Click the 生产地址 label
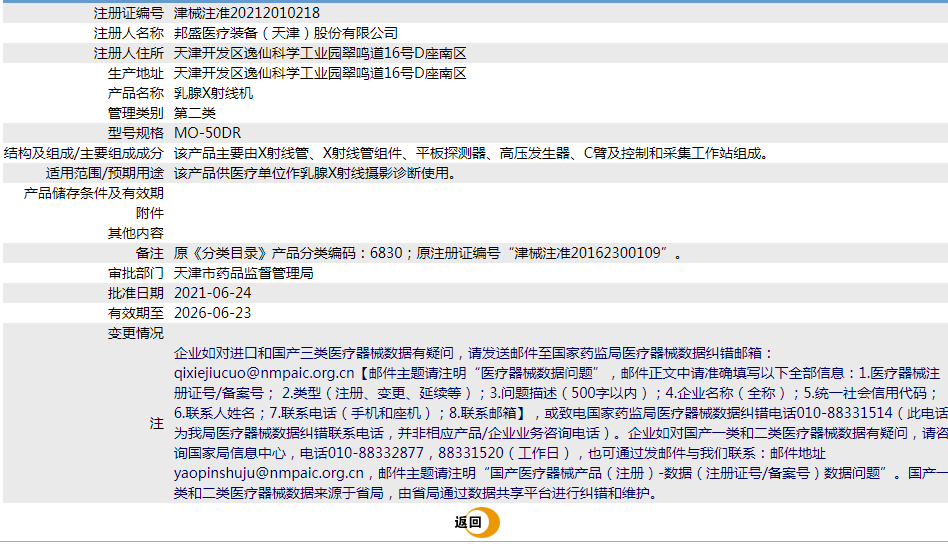Image resolution: width=948 pixels, height=544 pixels. pos(135,73)
